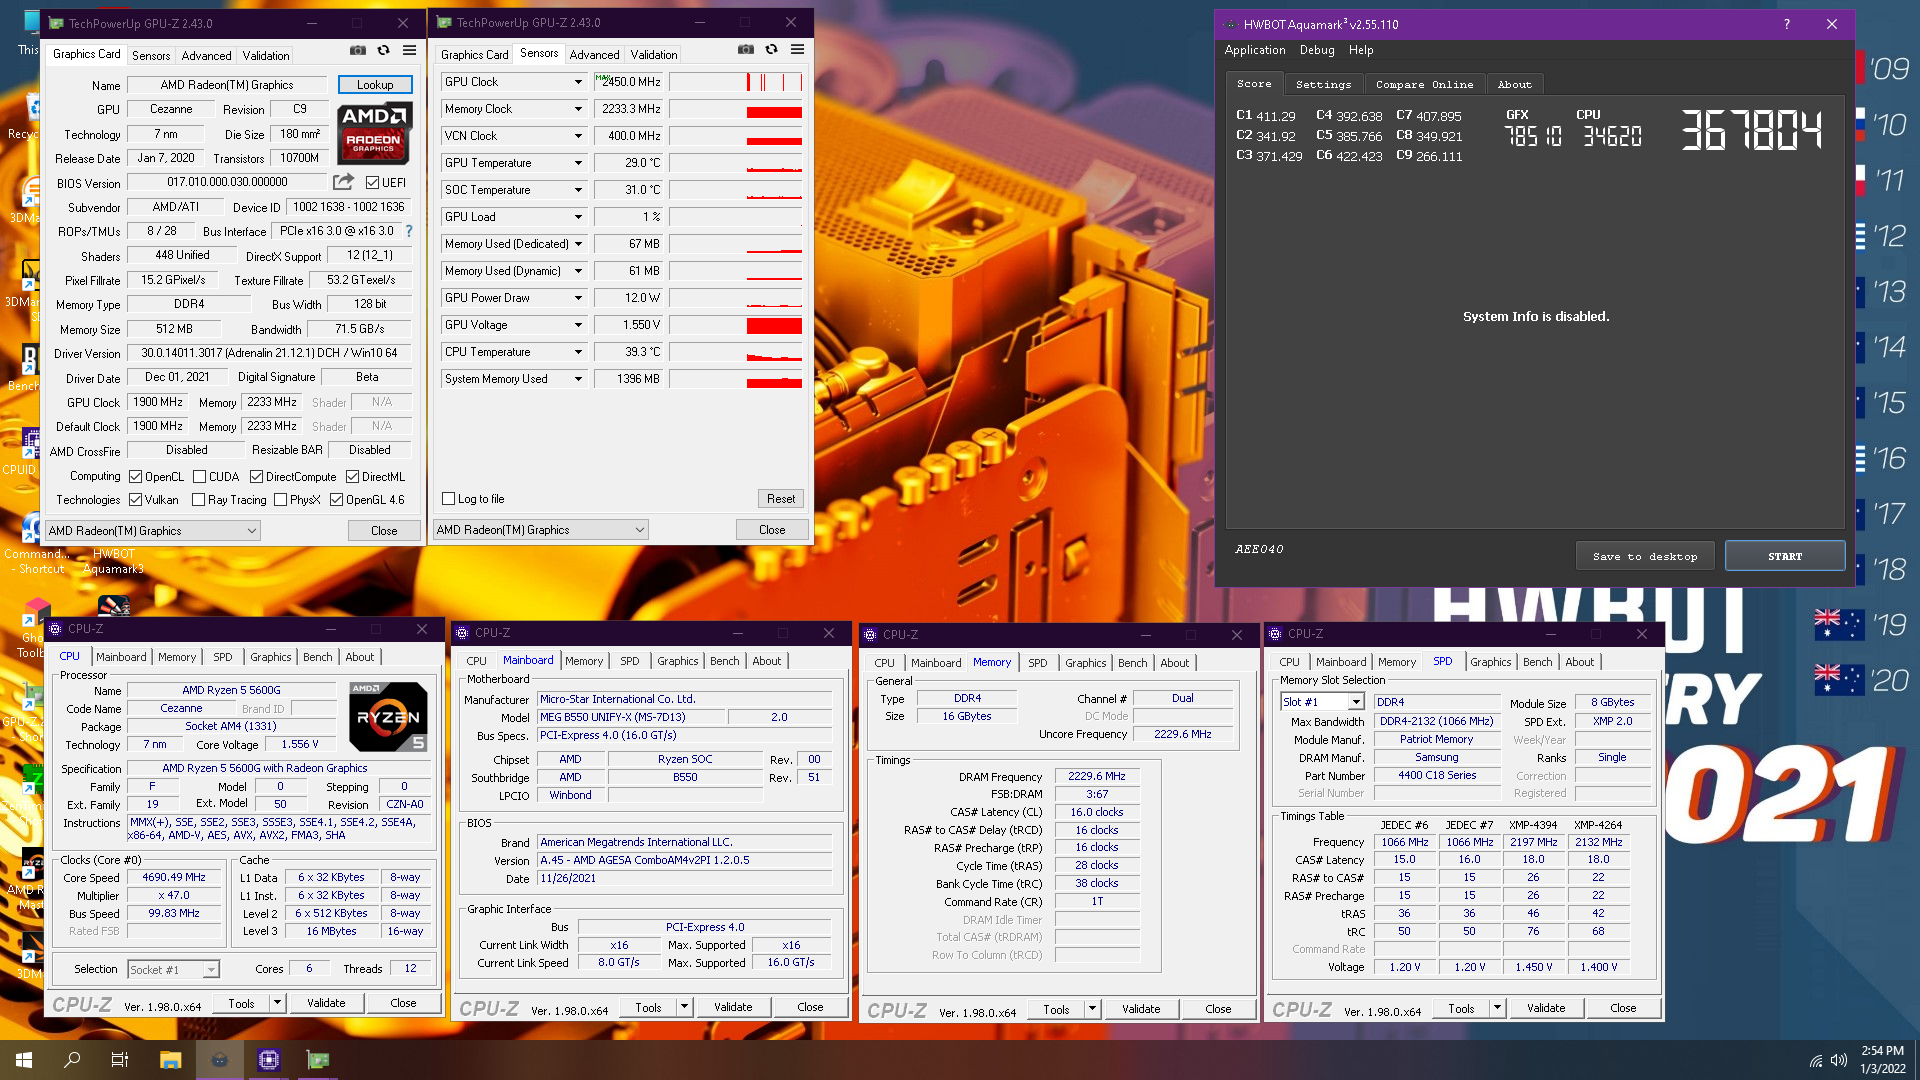The width and height of the screenshot is (1920, 1080).
Task: Click START button in Aquamark
Action: coord(1785,556)
